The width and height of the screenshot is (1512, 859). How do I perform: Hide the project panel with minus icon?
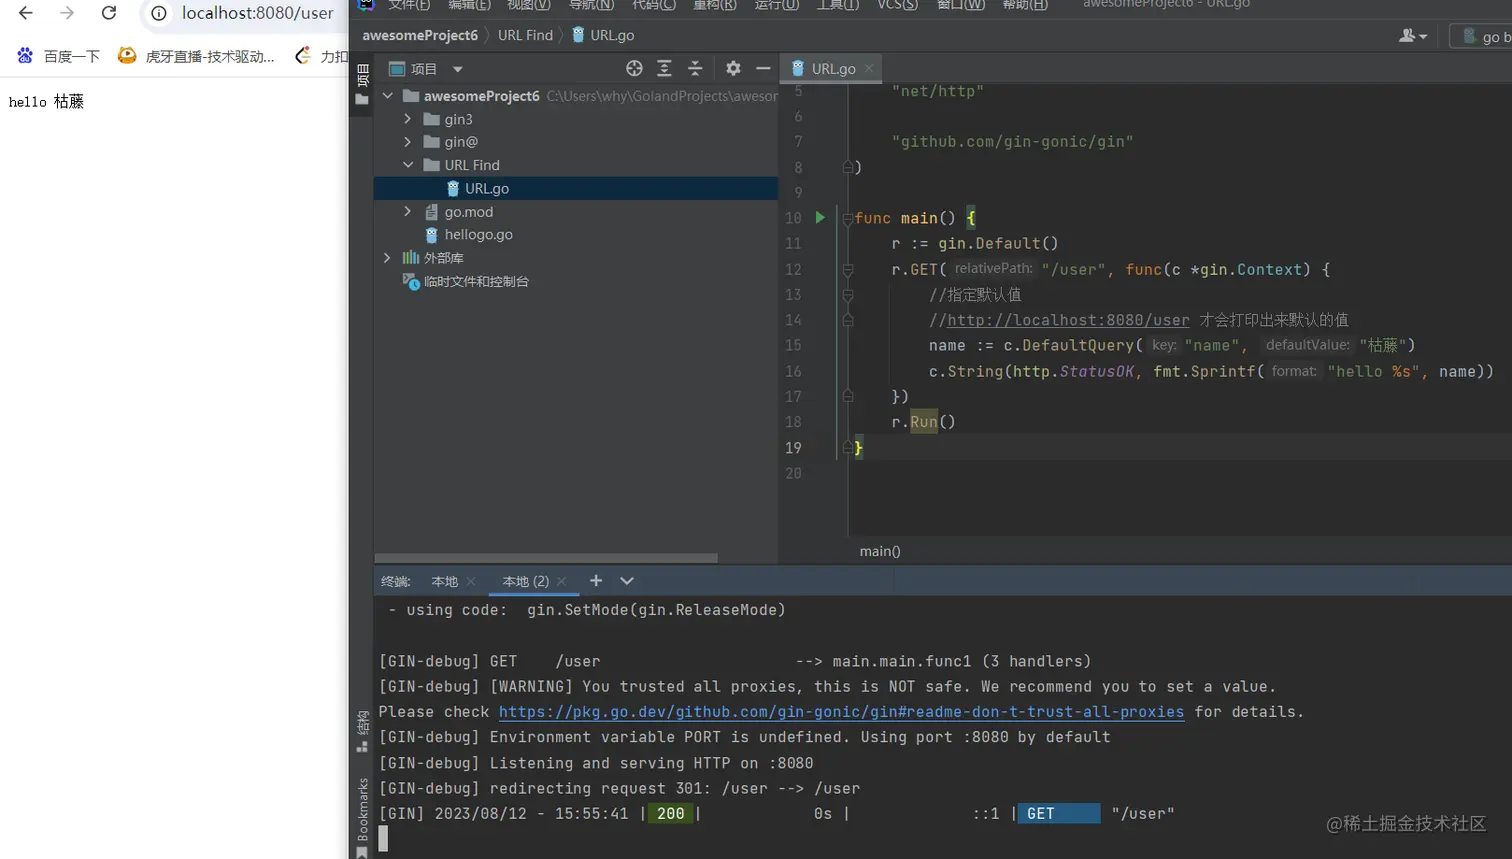[763, 68]
